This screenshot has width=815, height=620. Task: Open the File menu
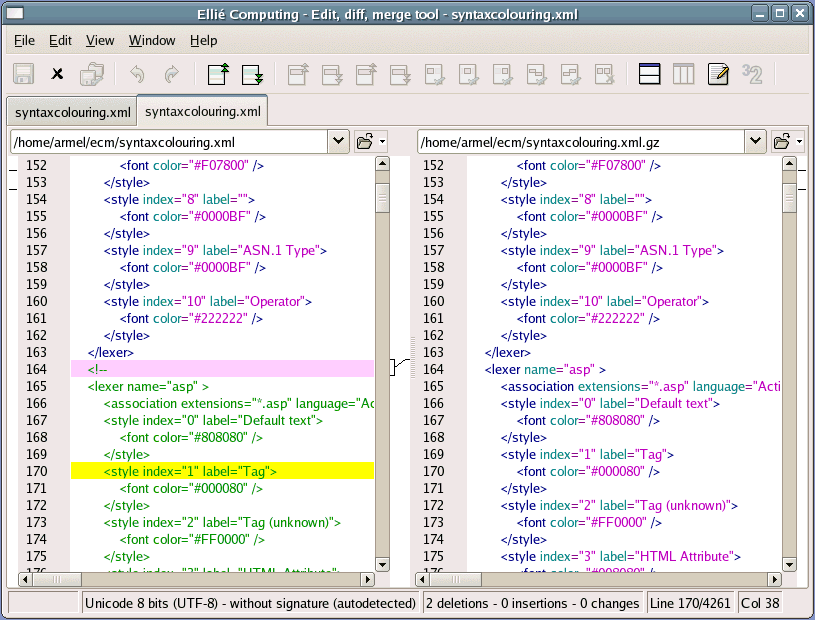(x=24, y=41)
